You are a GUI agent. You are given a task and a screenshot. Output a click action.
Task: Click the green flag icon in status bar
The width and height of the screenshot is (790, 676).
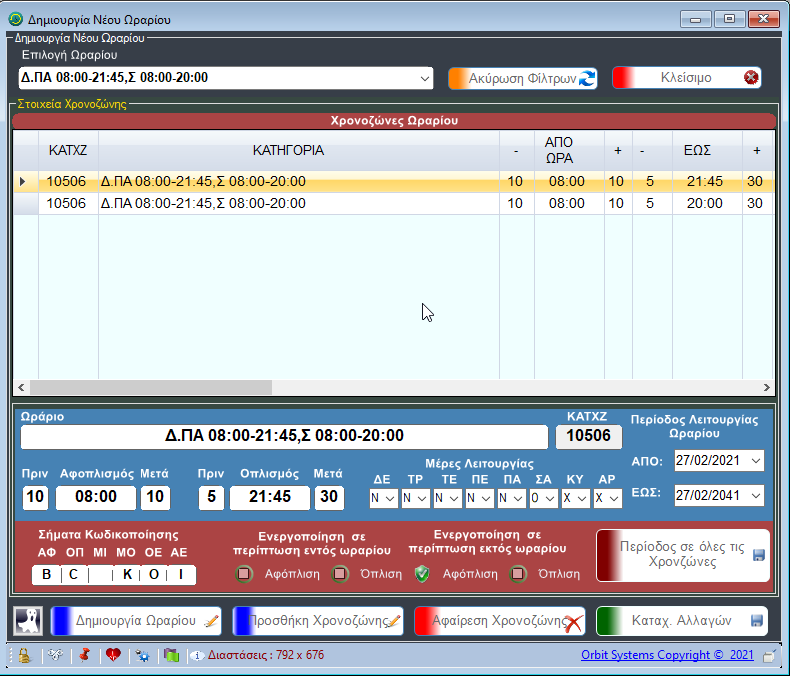[x=171, y=656]
